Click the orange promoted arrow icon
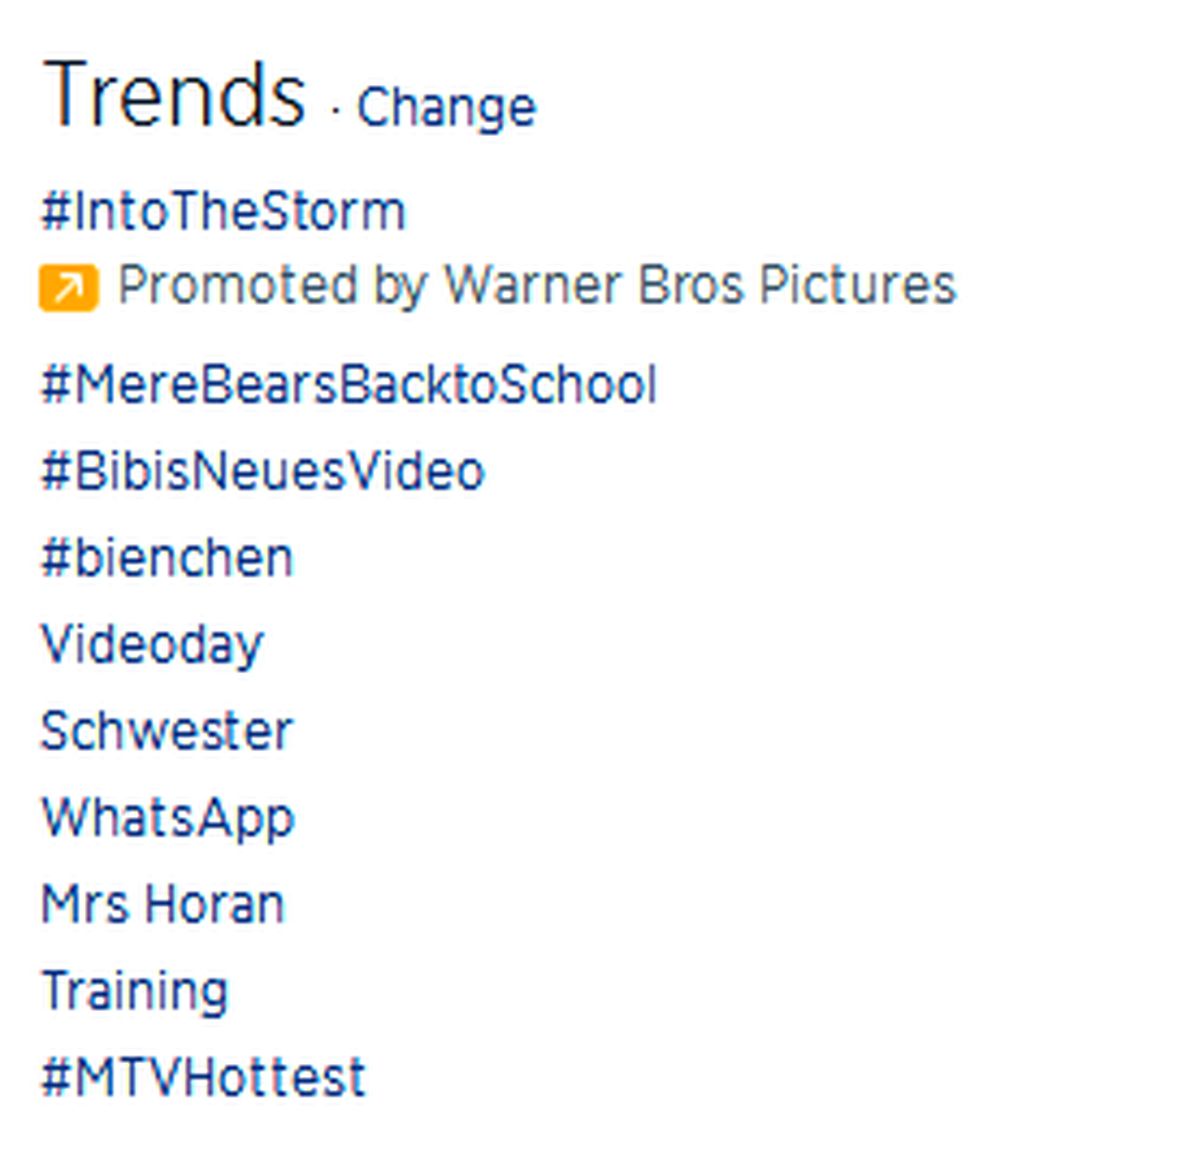This screenshot has height=1161, width=1200. click(69, 288)
